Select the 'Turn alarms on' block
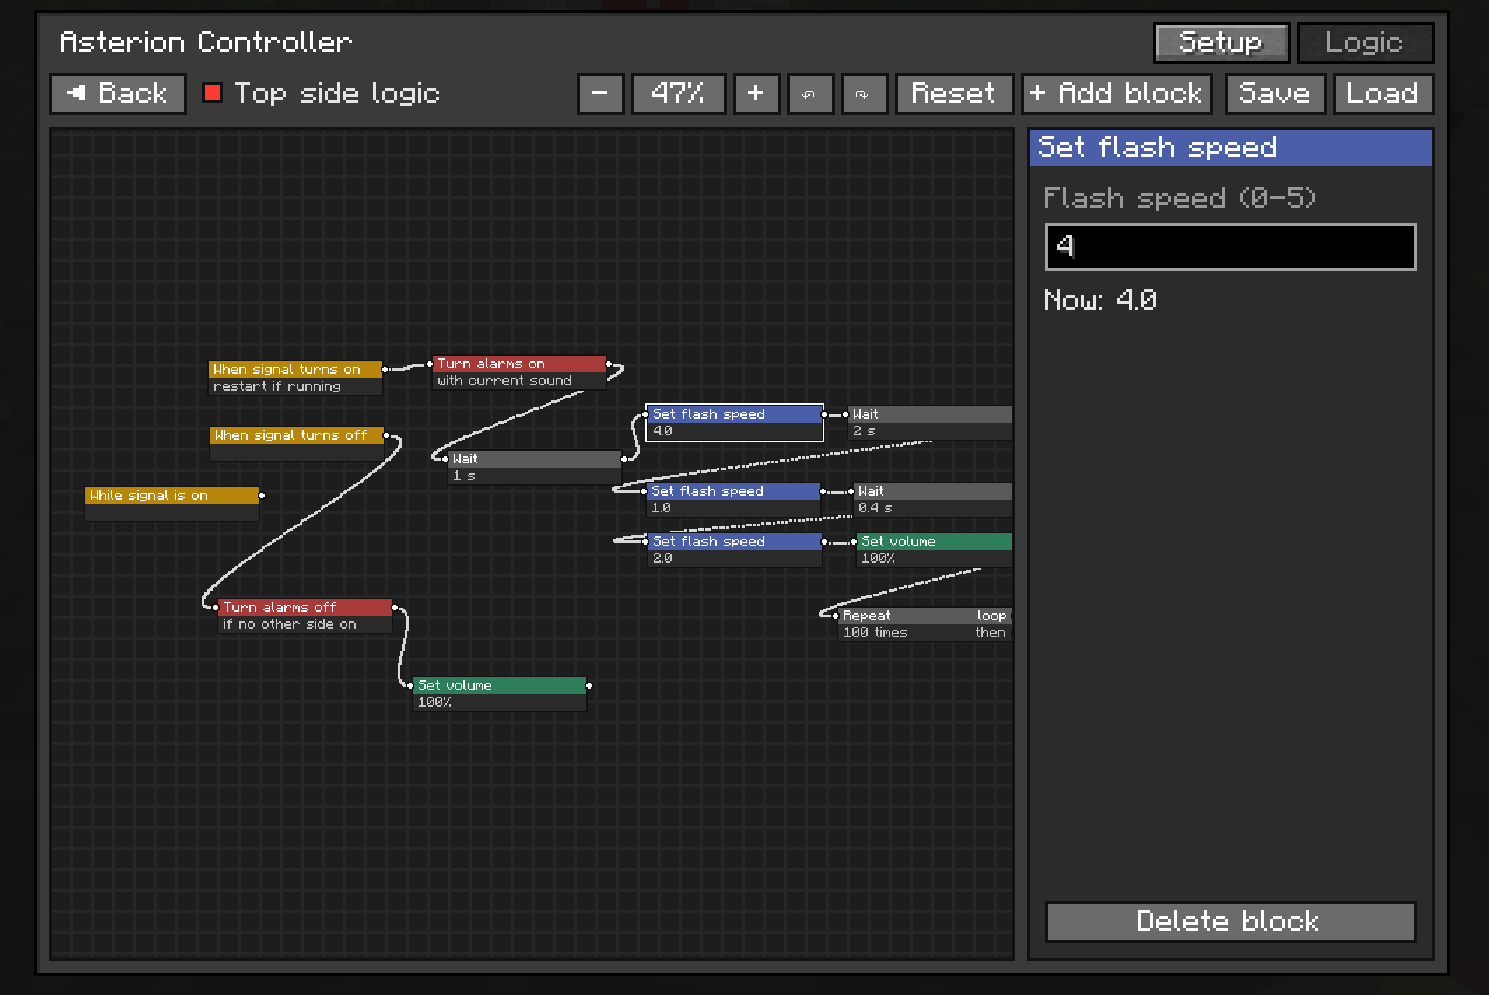The image size is (1489, 995). click(x=519, y=372)
